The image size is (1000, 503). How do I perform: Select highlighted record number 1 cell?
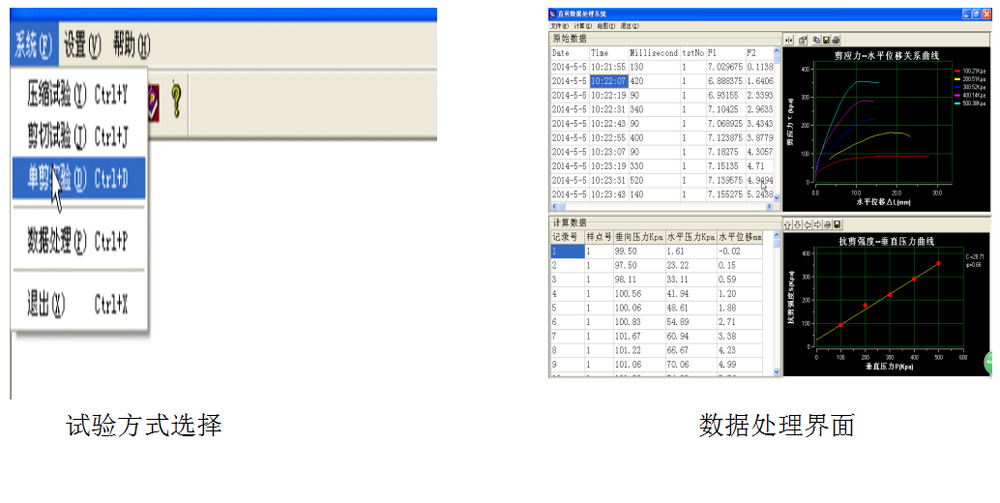tap(567, 251)
